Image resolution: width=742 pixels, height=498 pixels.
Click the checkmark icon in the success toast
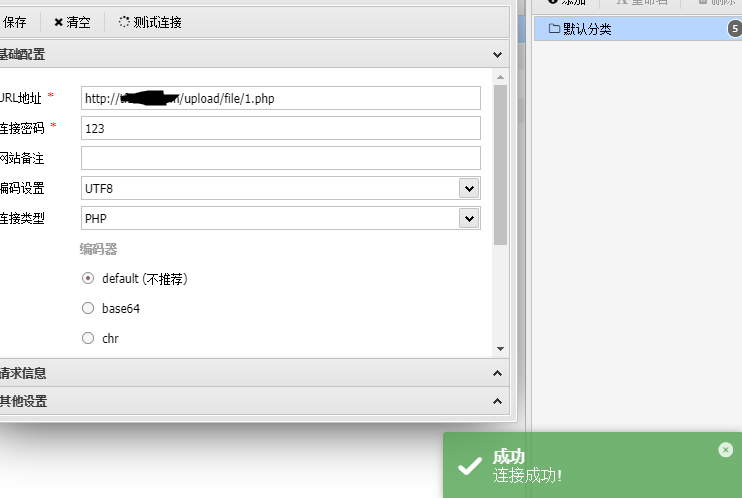coord(470,466)
